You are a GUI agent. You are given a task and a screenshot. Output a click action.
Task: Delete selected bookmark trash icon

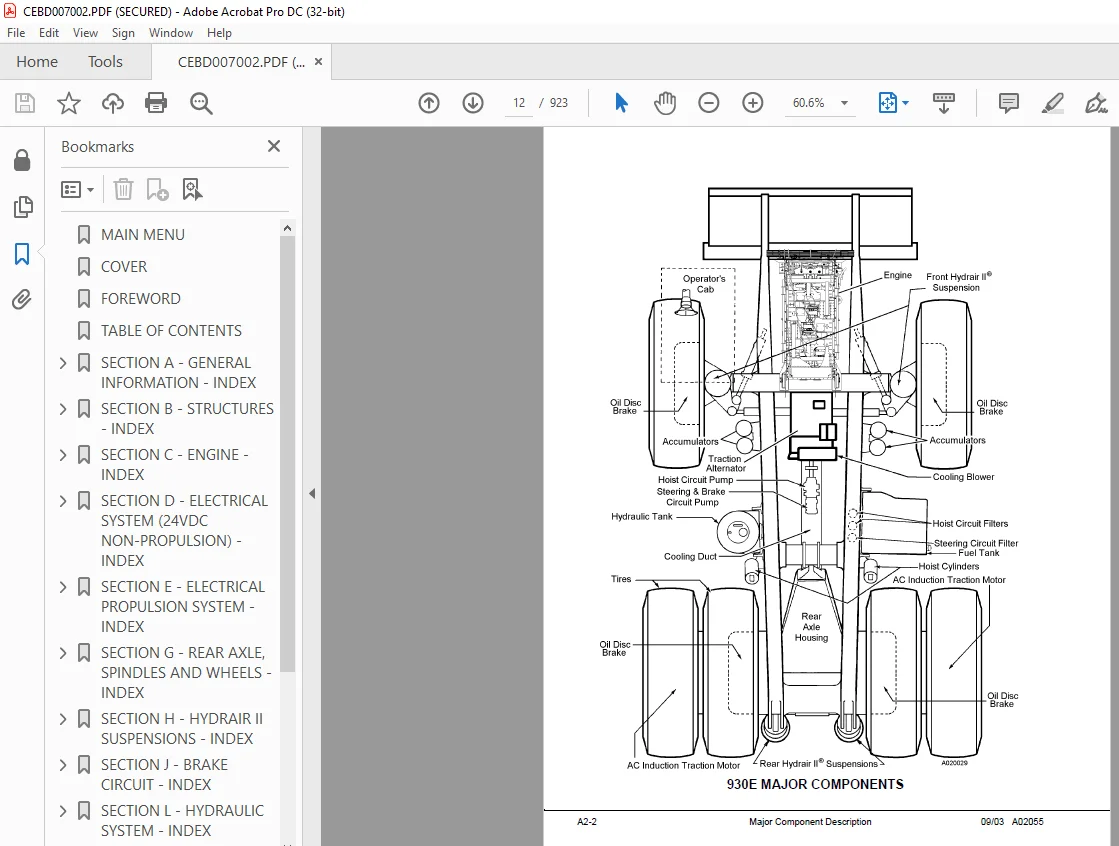pyautogui.click(x=123, y=189)
